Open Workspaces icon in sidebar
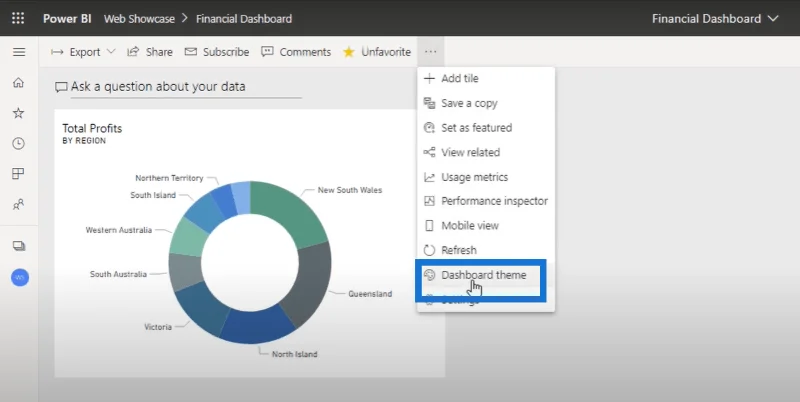The height and width of the screenshot is (402, 800). point(19,246)
